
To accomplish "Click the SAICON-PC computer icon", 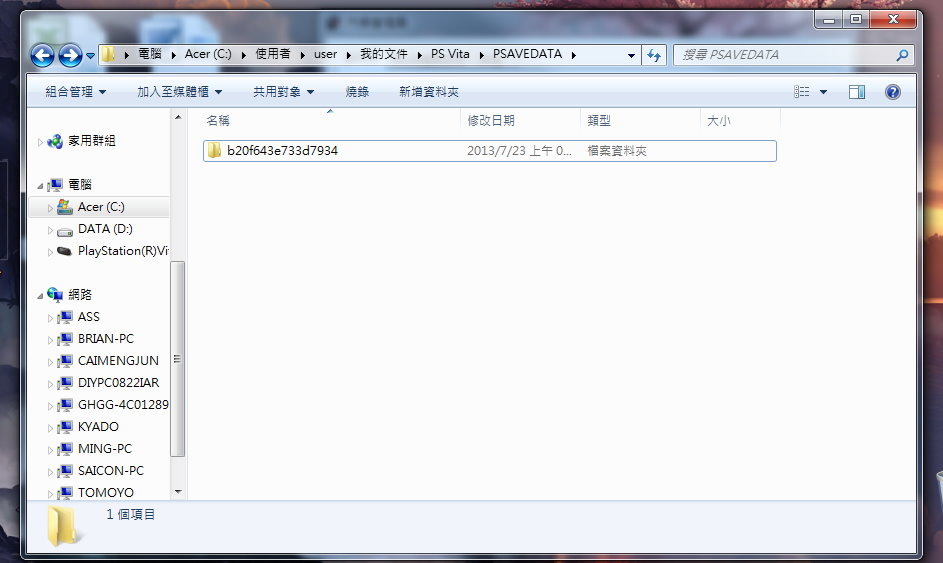I will point(65,471).
